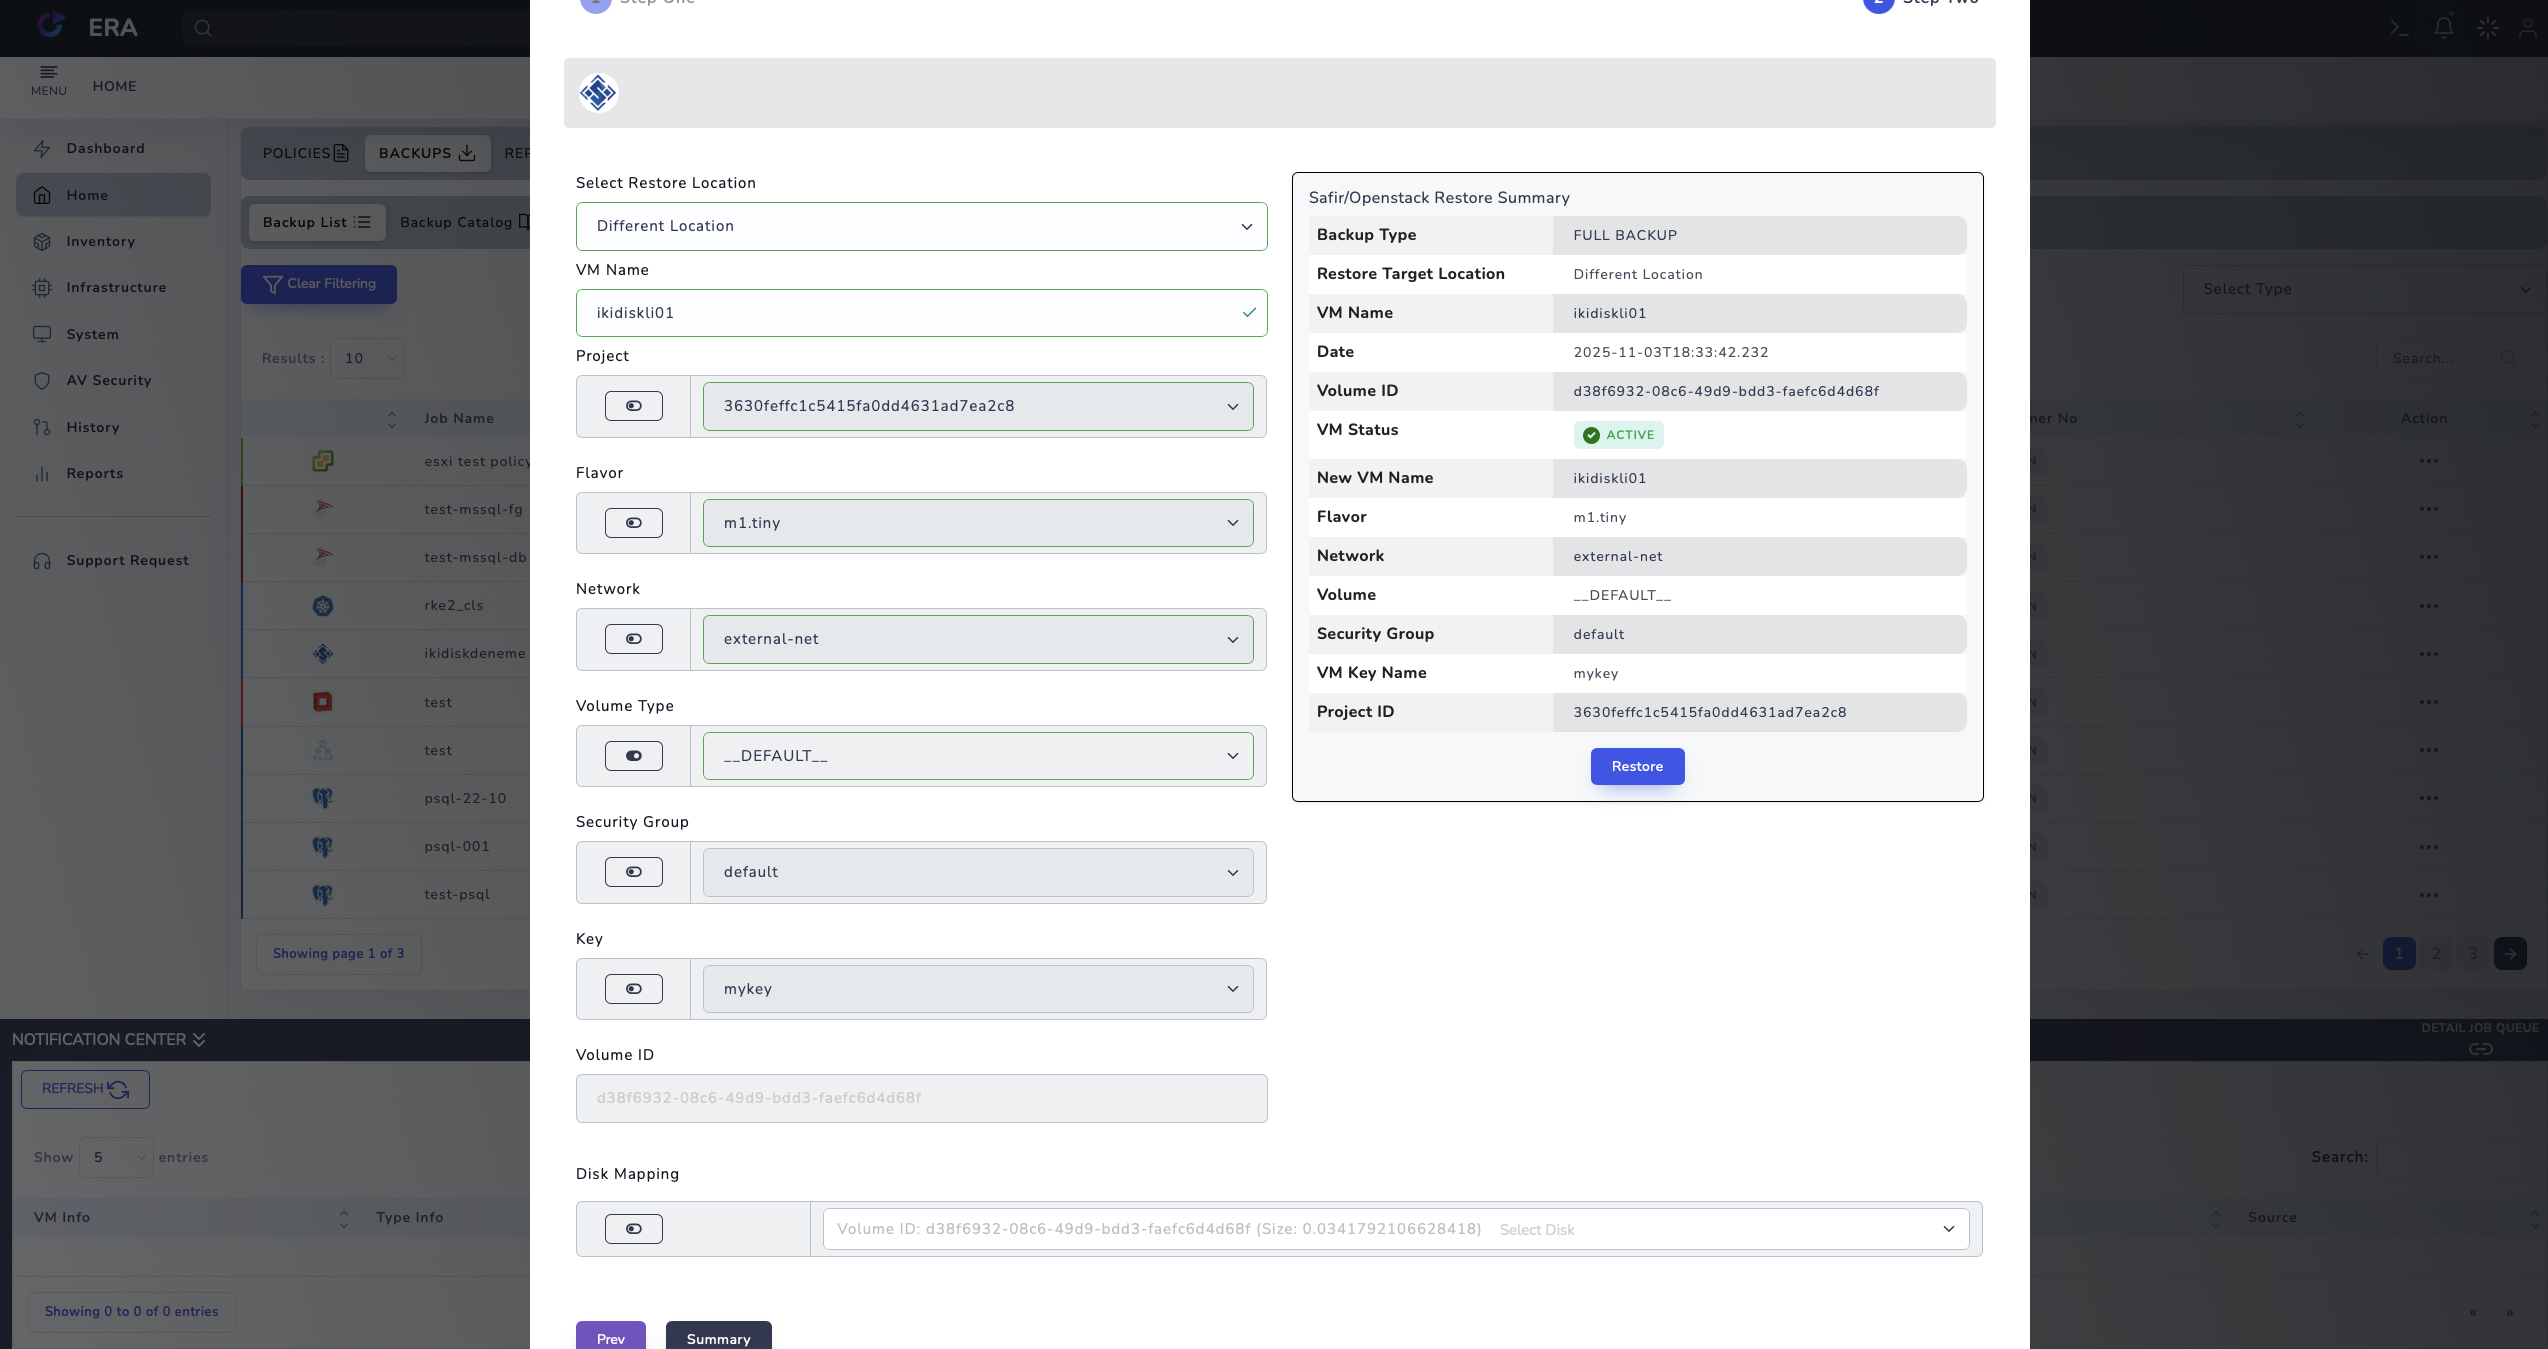2548x1349 pixels.
Task: Toggle the eye button beside Flavor field
Action: (x=633, y=523)
